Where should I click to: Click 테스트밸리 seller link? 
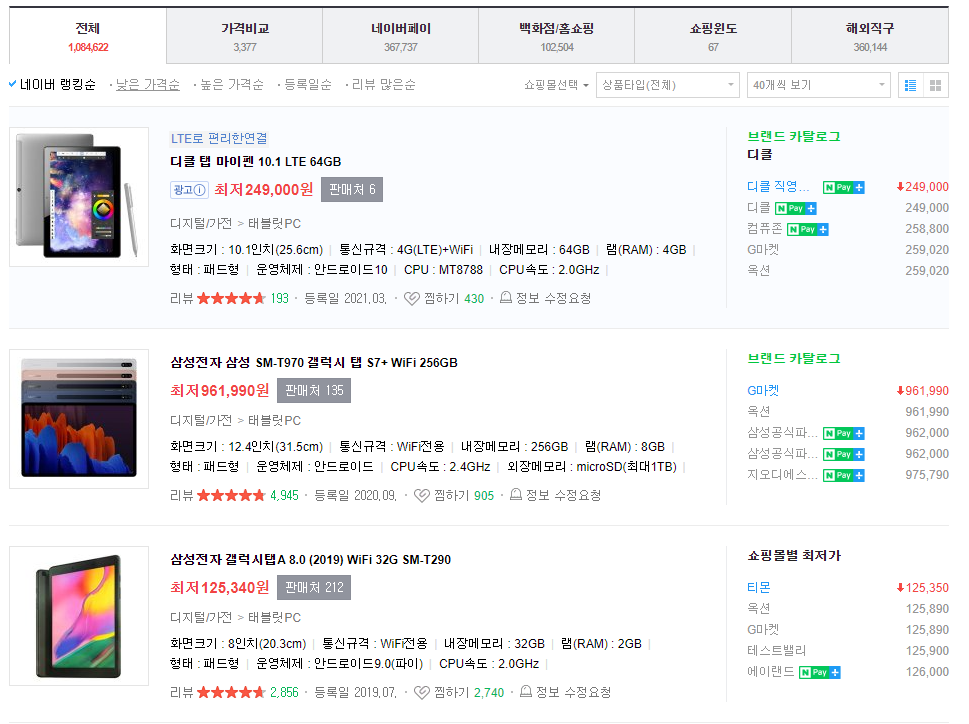pos(777,650)
